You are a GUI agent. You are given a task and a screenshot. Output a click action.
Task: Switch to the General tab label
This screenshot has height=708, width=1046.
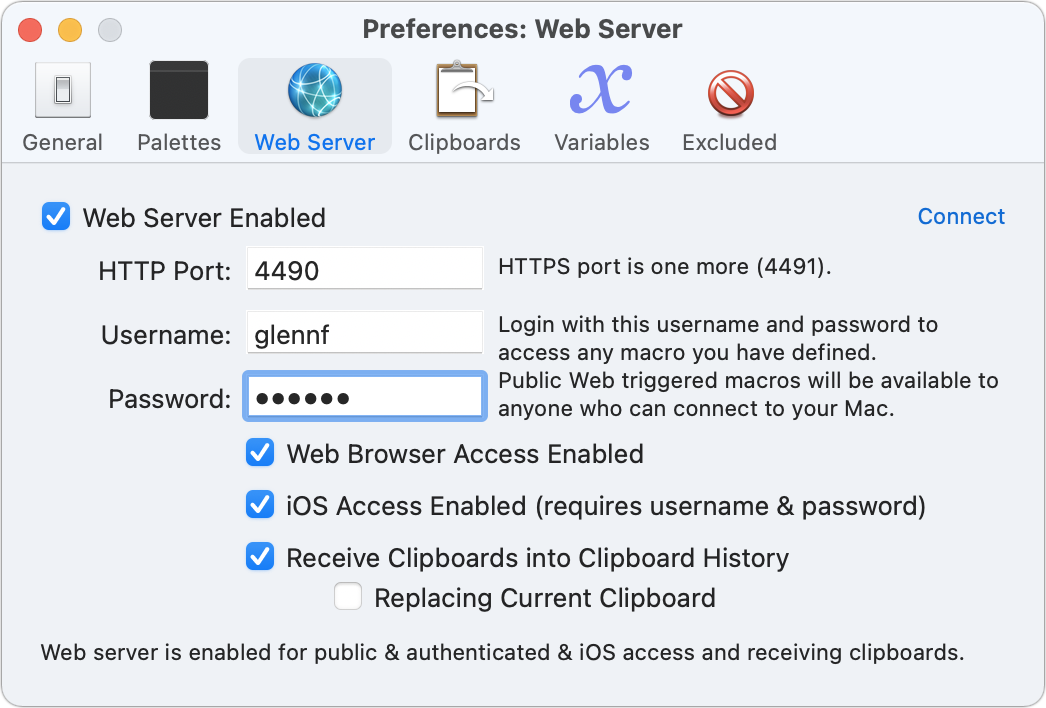pos(63,142)
